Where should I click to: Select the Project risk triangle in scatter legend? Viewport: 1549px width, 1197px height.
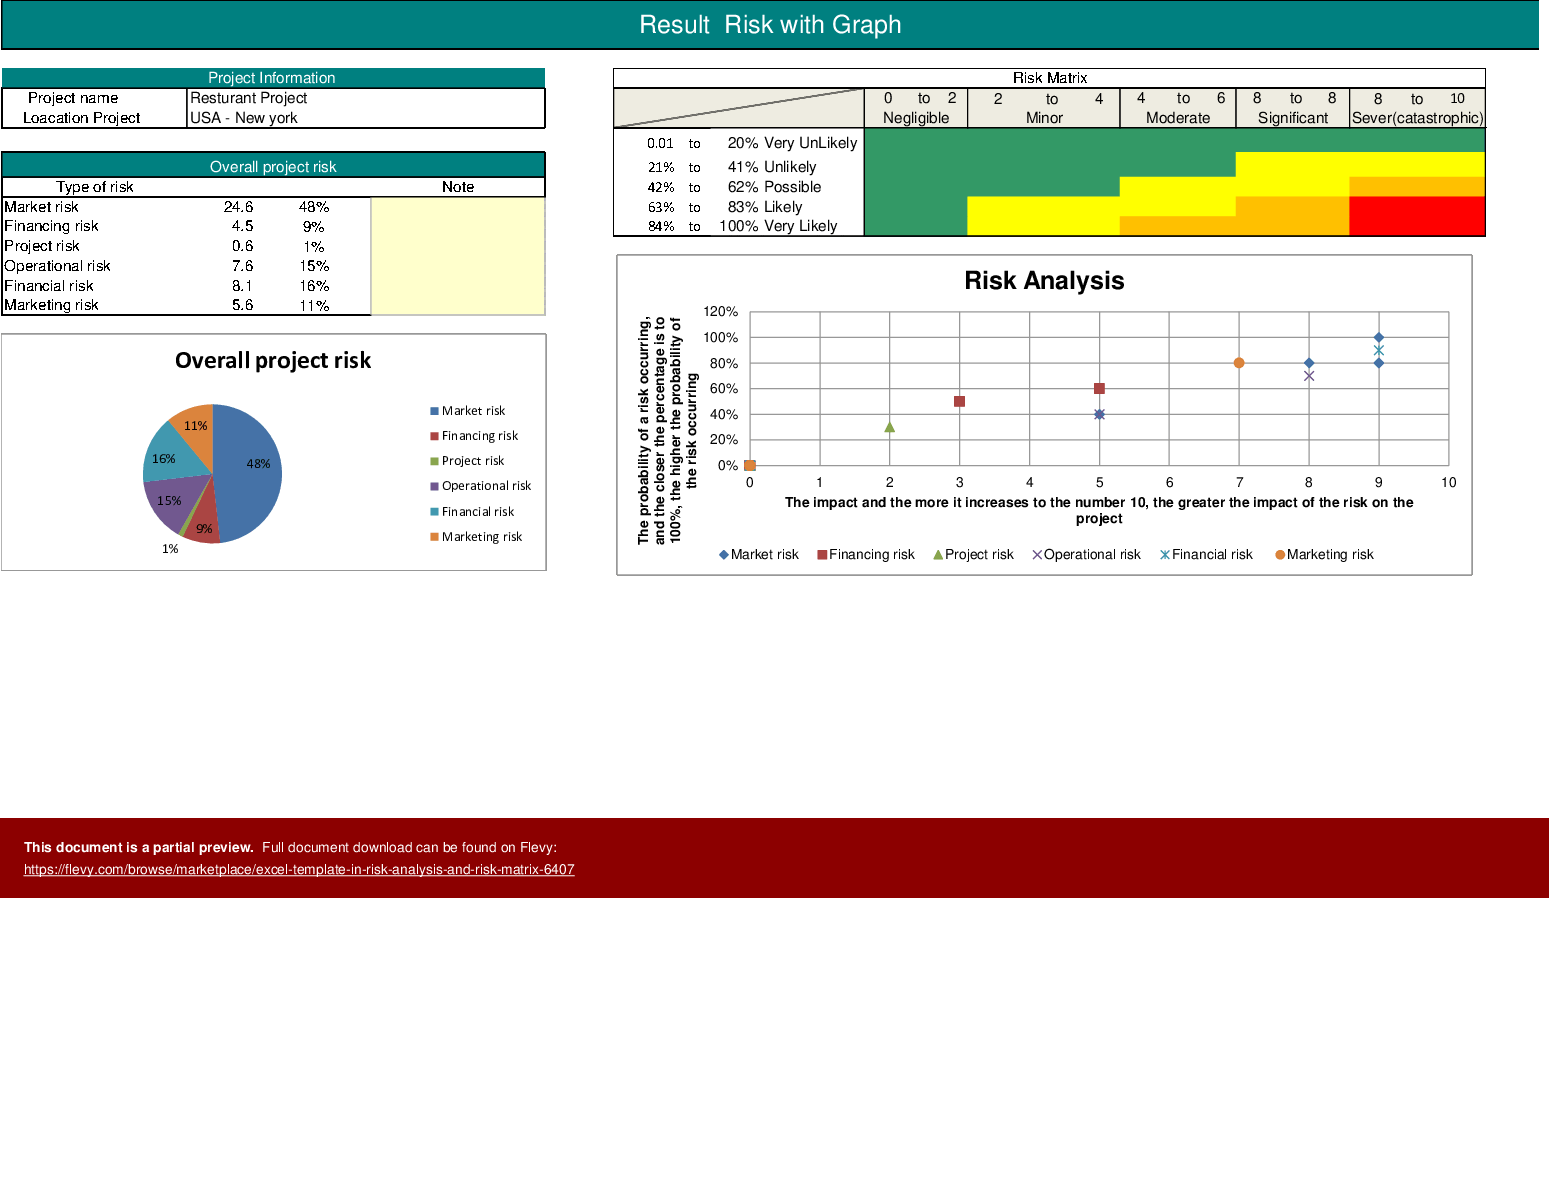click(x=938, y=555)
